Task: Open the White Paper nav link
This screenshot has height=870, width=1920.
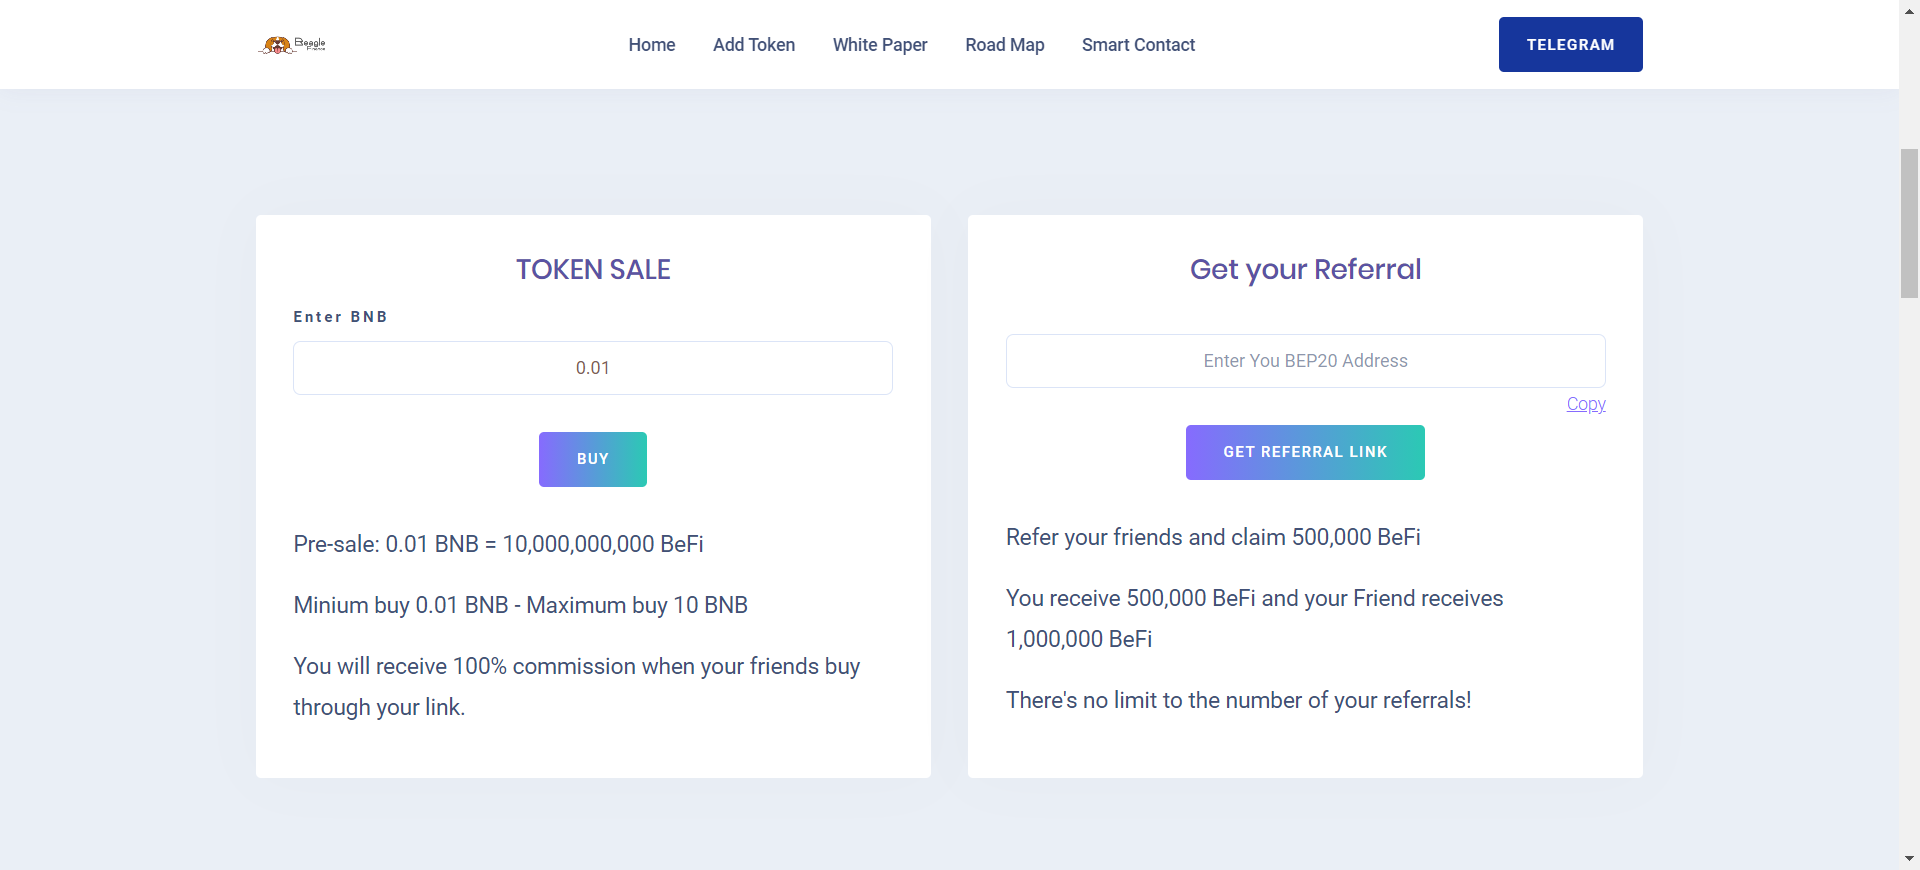Action: 880,45
